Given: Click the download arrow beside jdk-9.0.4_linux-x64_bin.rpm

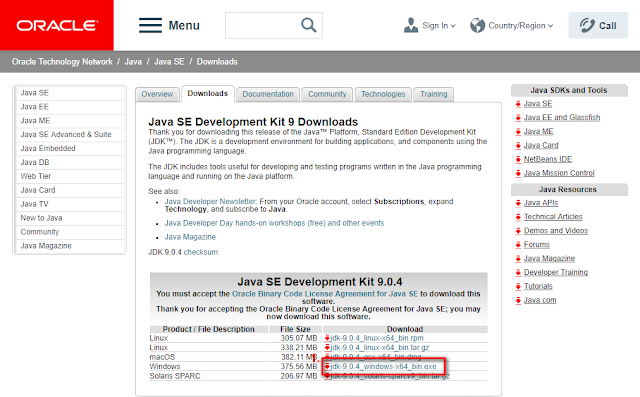Looking at the screenshot, I should pyautogui.click(x=327, y=338).
